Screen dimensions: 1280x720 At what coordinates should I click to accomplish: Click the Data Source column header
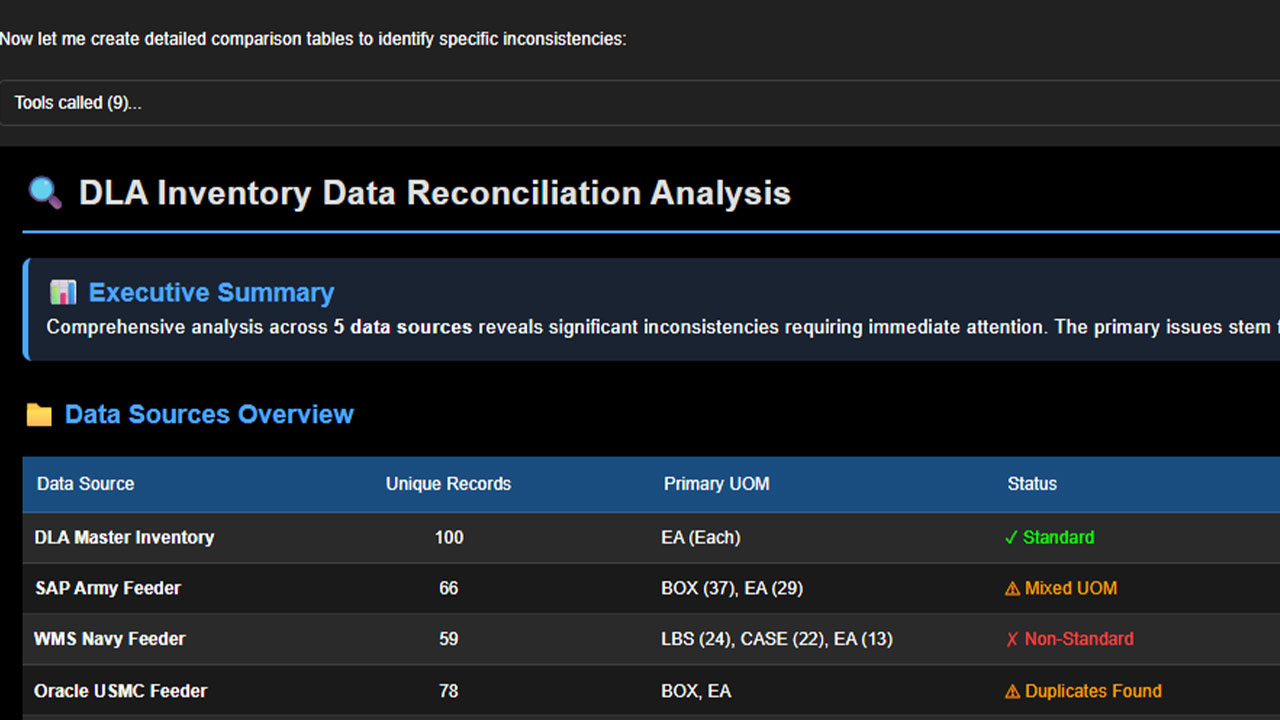85,484
